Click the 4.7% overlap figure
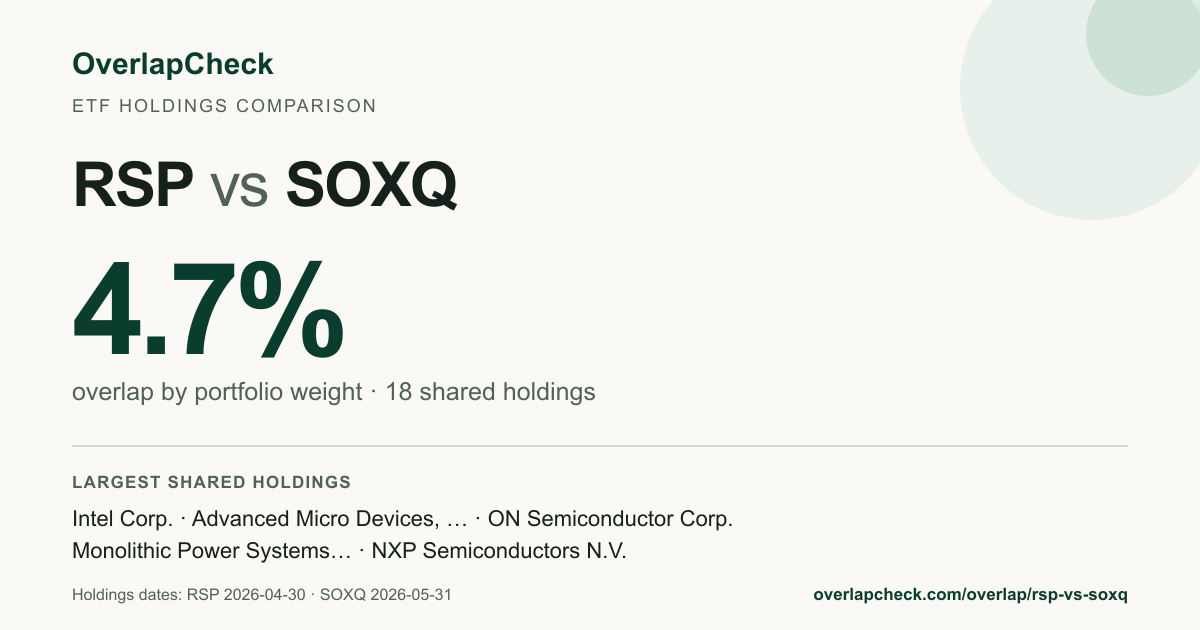Viewport: 1200px width, 630px height. [208, 310]
